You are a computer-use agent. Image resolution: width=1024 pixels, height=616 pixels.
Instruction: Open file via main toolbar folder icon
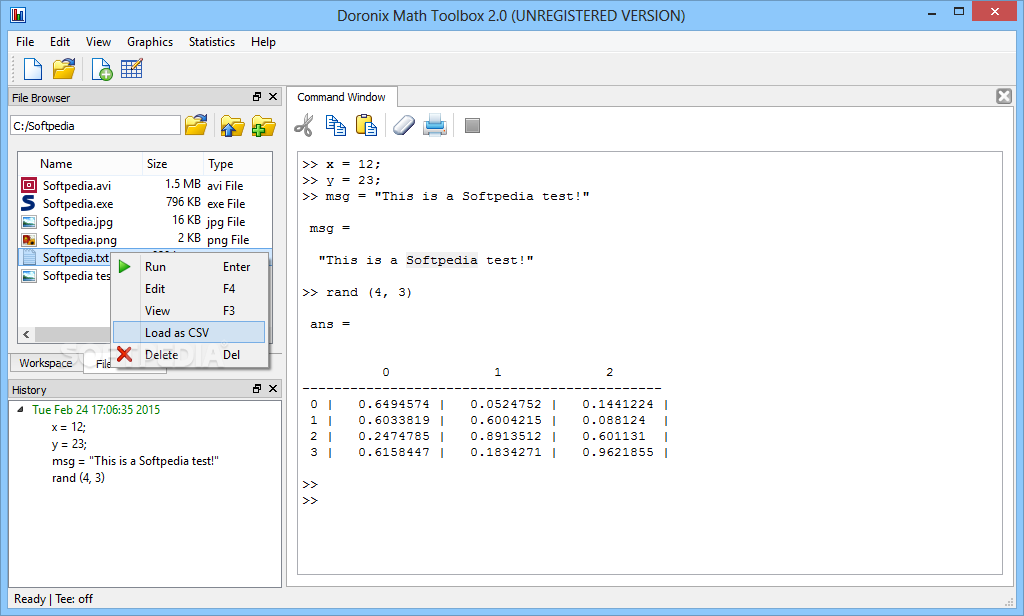pyautogui.click(x=64, y=69)
